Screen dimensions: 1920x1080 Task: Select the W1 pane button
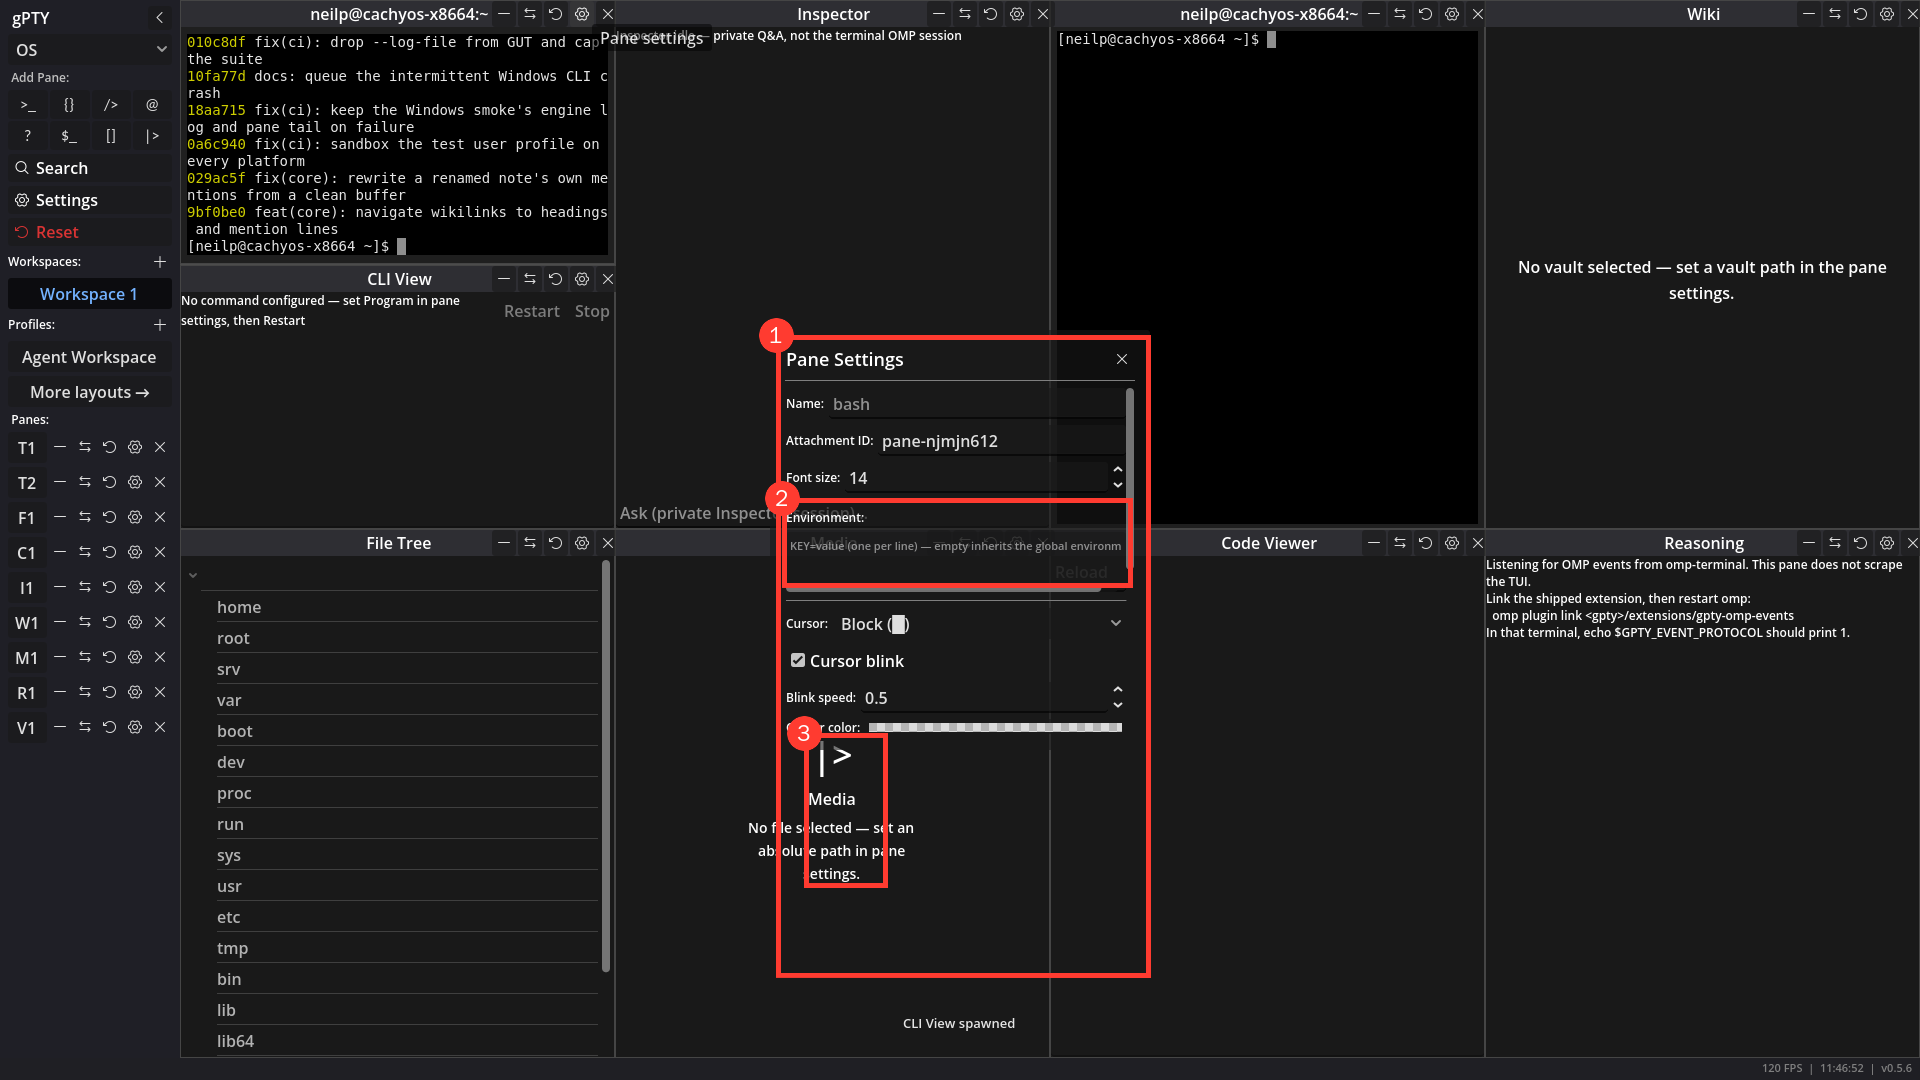(x=27, y=623)
